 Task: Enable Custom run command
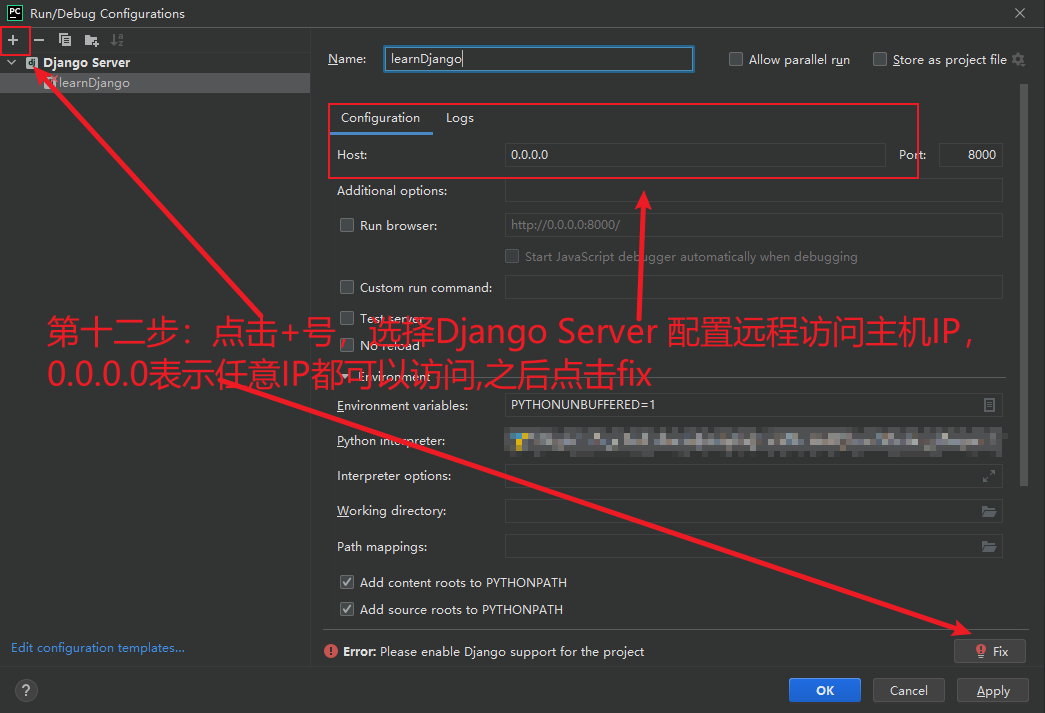click(347, 287)
